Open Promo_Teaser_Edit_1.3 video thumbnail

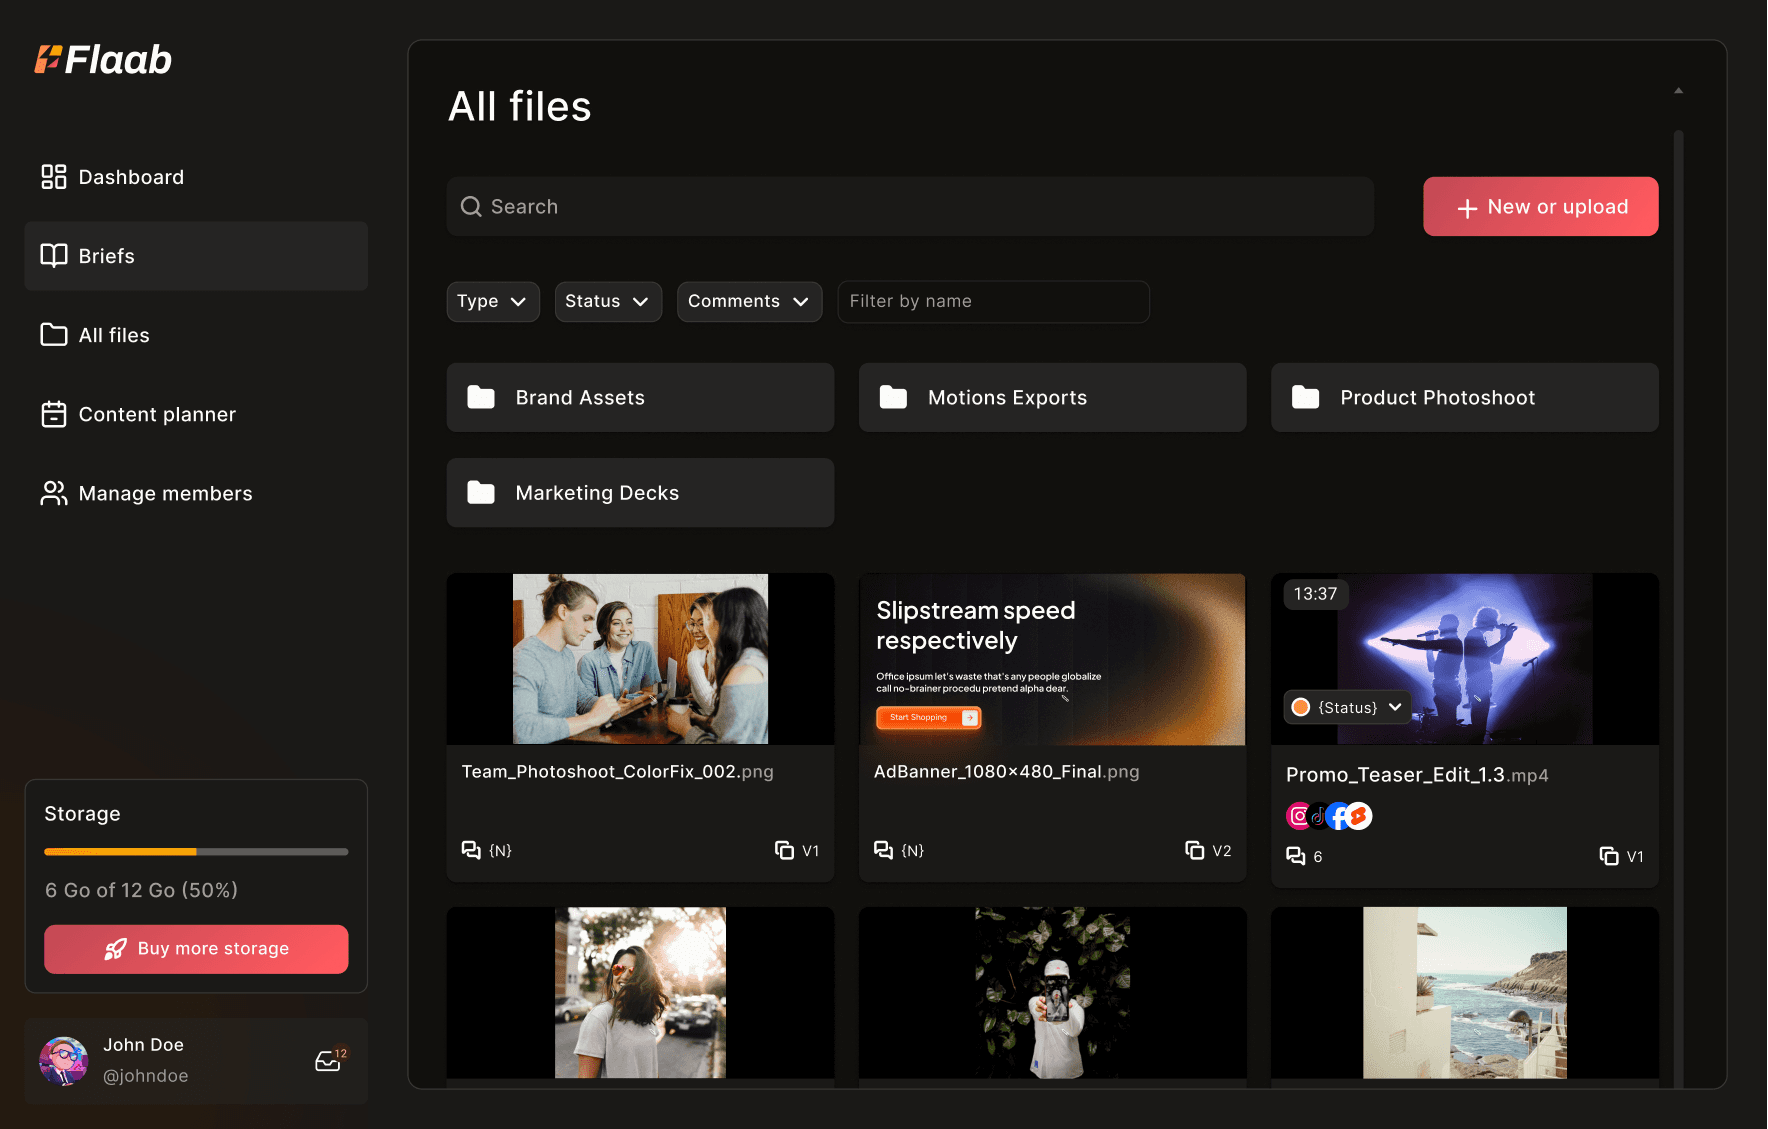(1464, 658)
